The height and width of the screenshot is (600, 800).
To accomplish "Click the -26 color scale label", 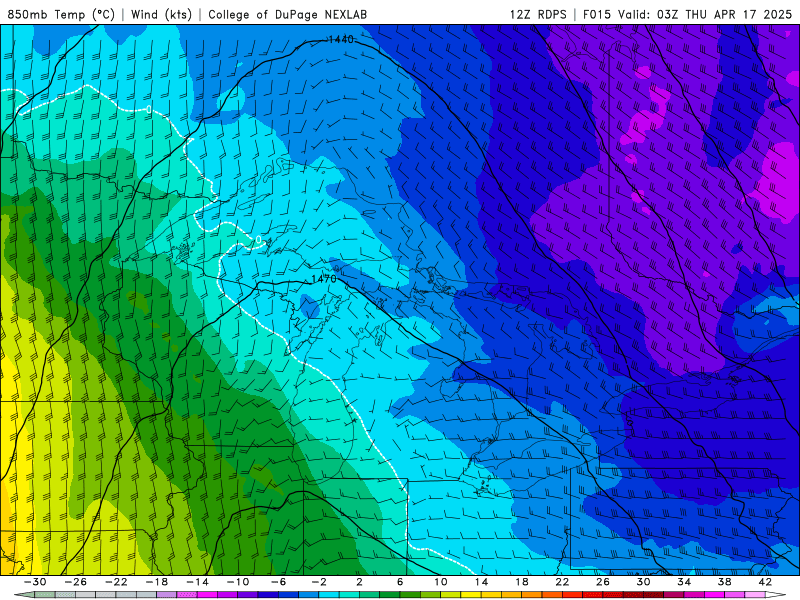I will [76, 582].
